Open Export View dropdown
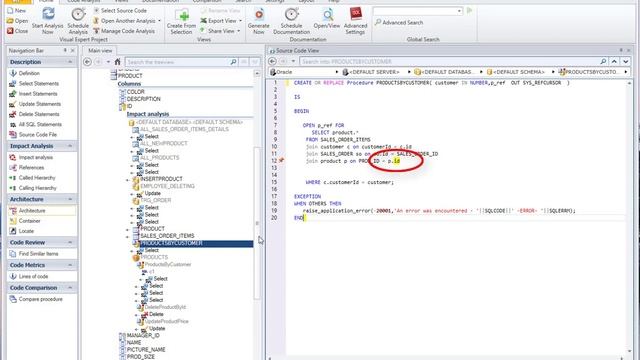The width and height of the screenshot is (640, 360). [221, 20]
